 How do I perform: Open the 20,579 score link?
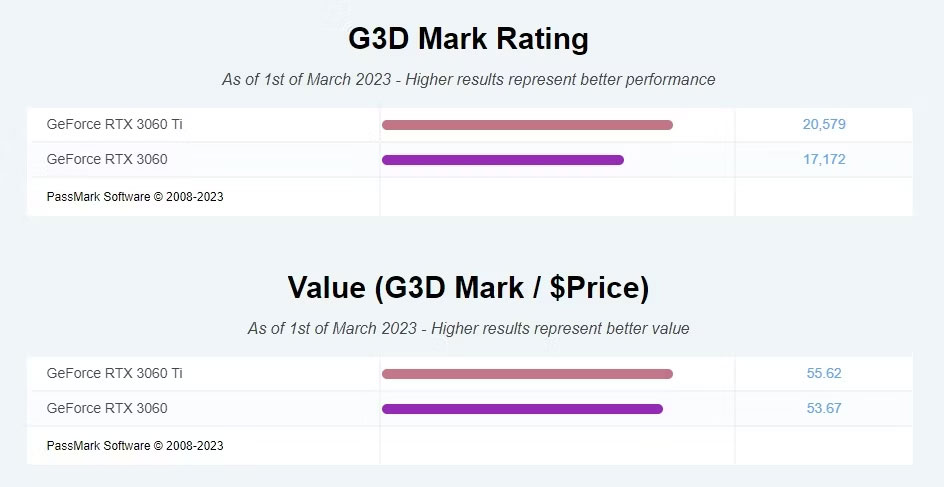tap(824, 125)
